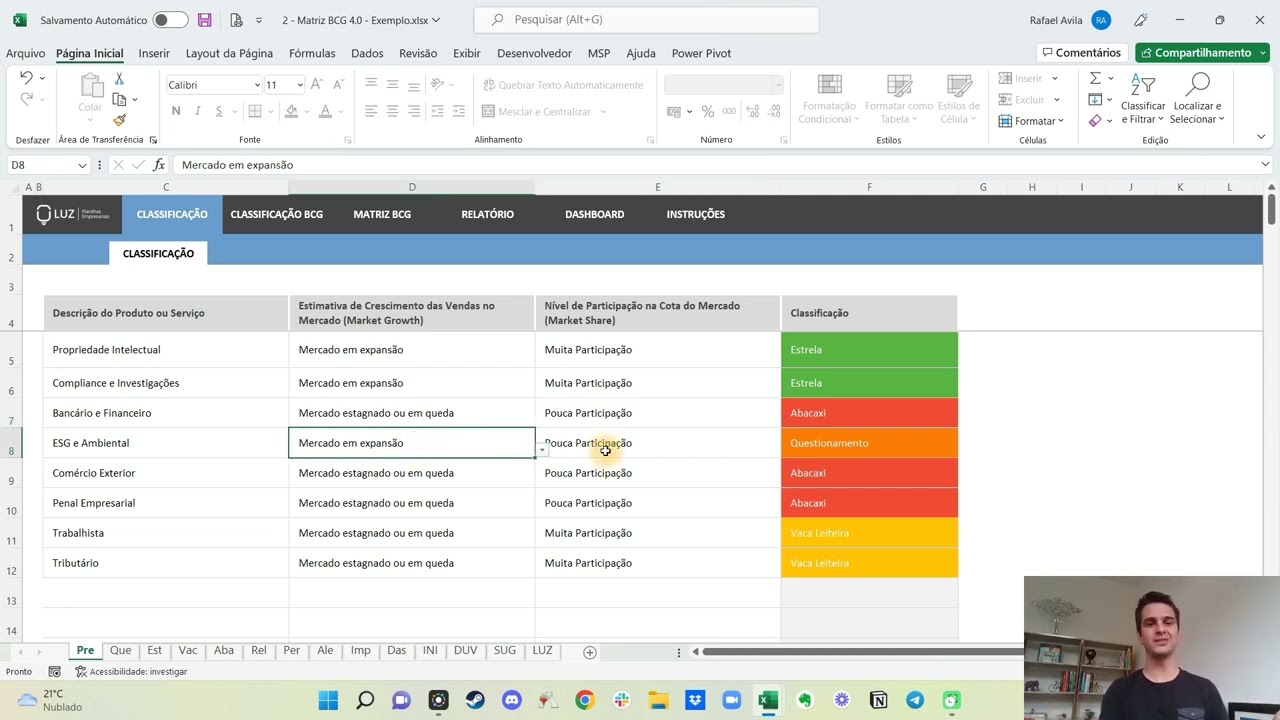Image resolution: width=1280 pixels, height=720 pixels.
Task: Go to MATRIZ BCG navigation link
Action: coord(382,214)
